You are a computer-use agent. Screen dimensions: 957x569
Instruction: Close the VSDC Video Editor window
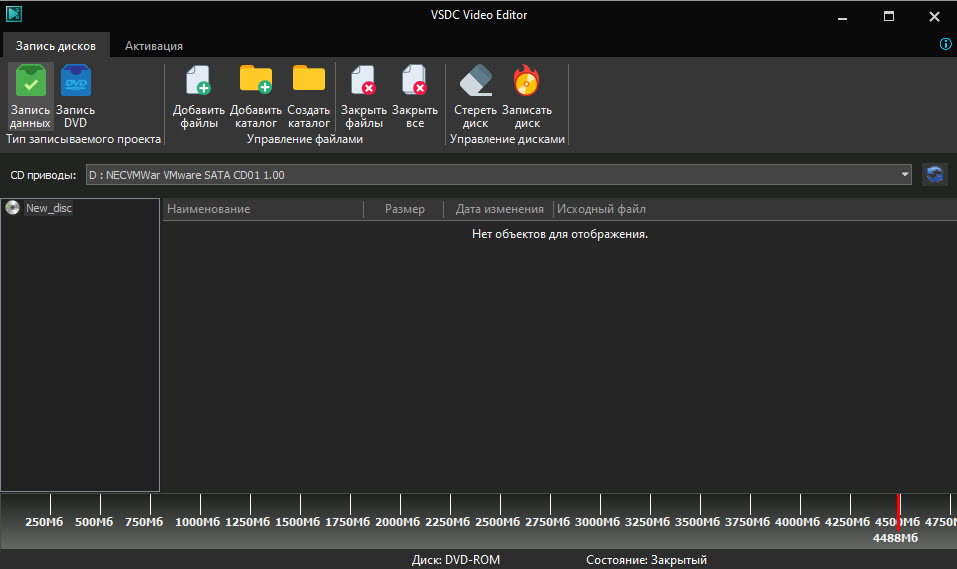click(x=934, y=16)
